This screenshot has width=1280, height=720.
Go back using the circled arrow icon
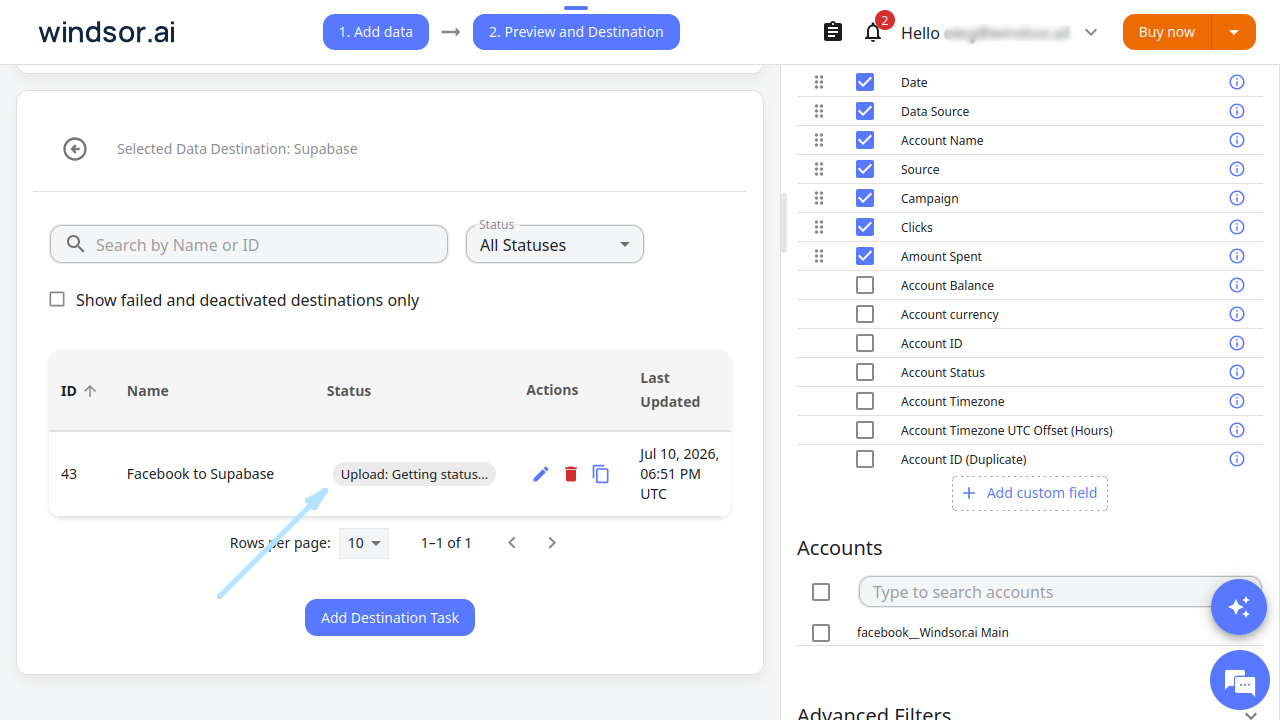[75, 149]
